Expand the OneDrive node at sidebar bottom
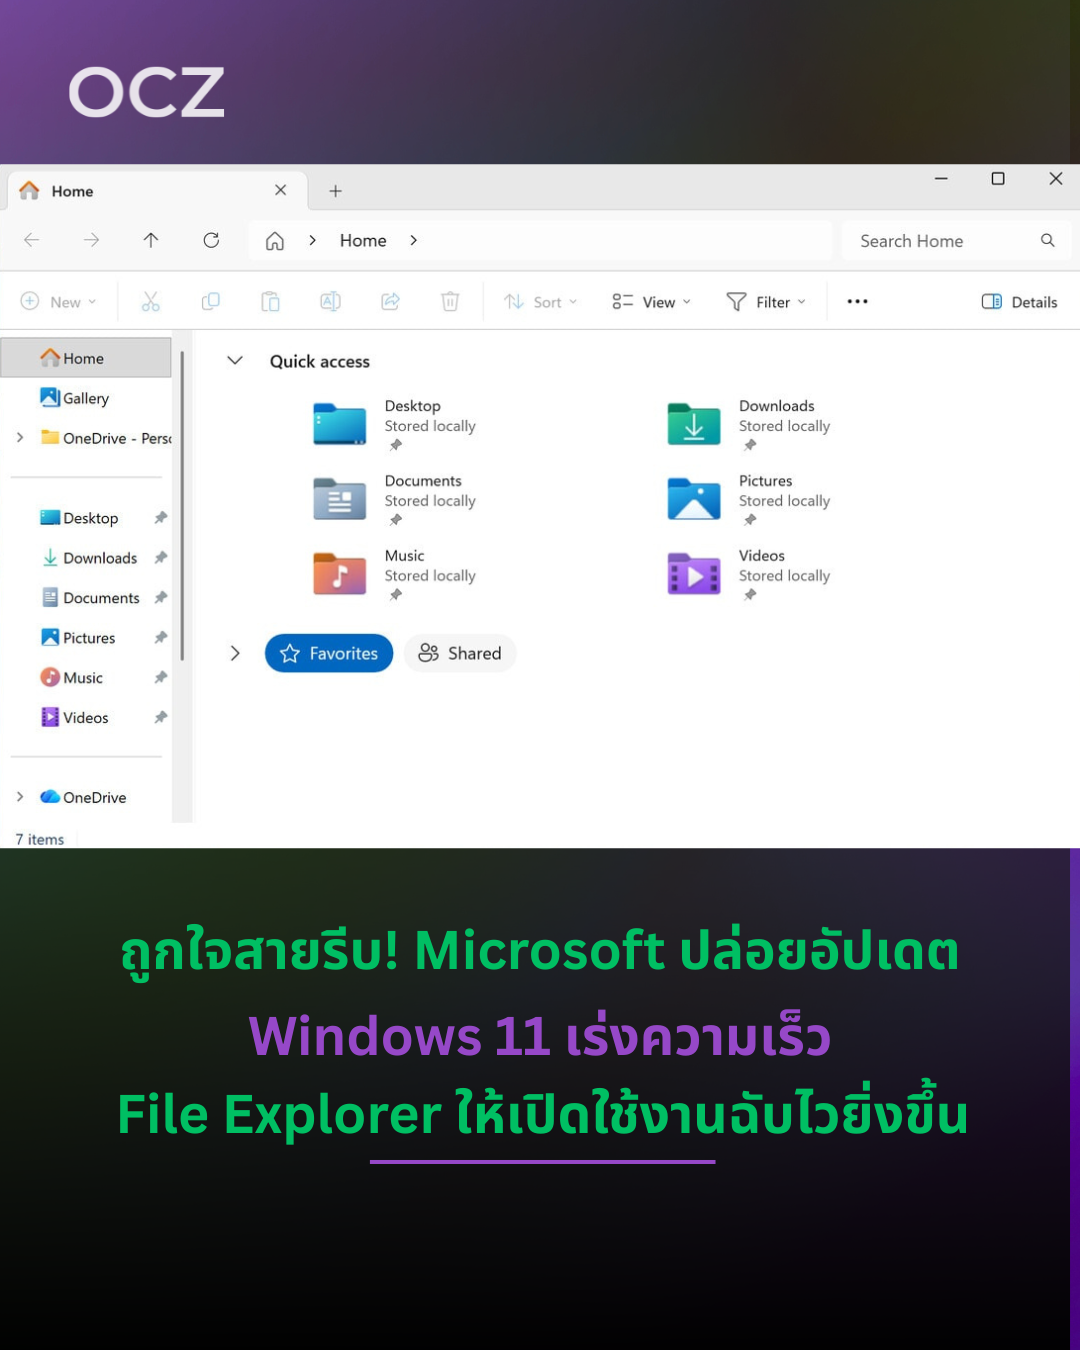 click(20, 797)
